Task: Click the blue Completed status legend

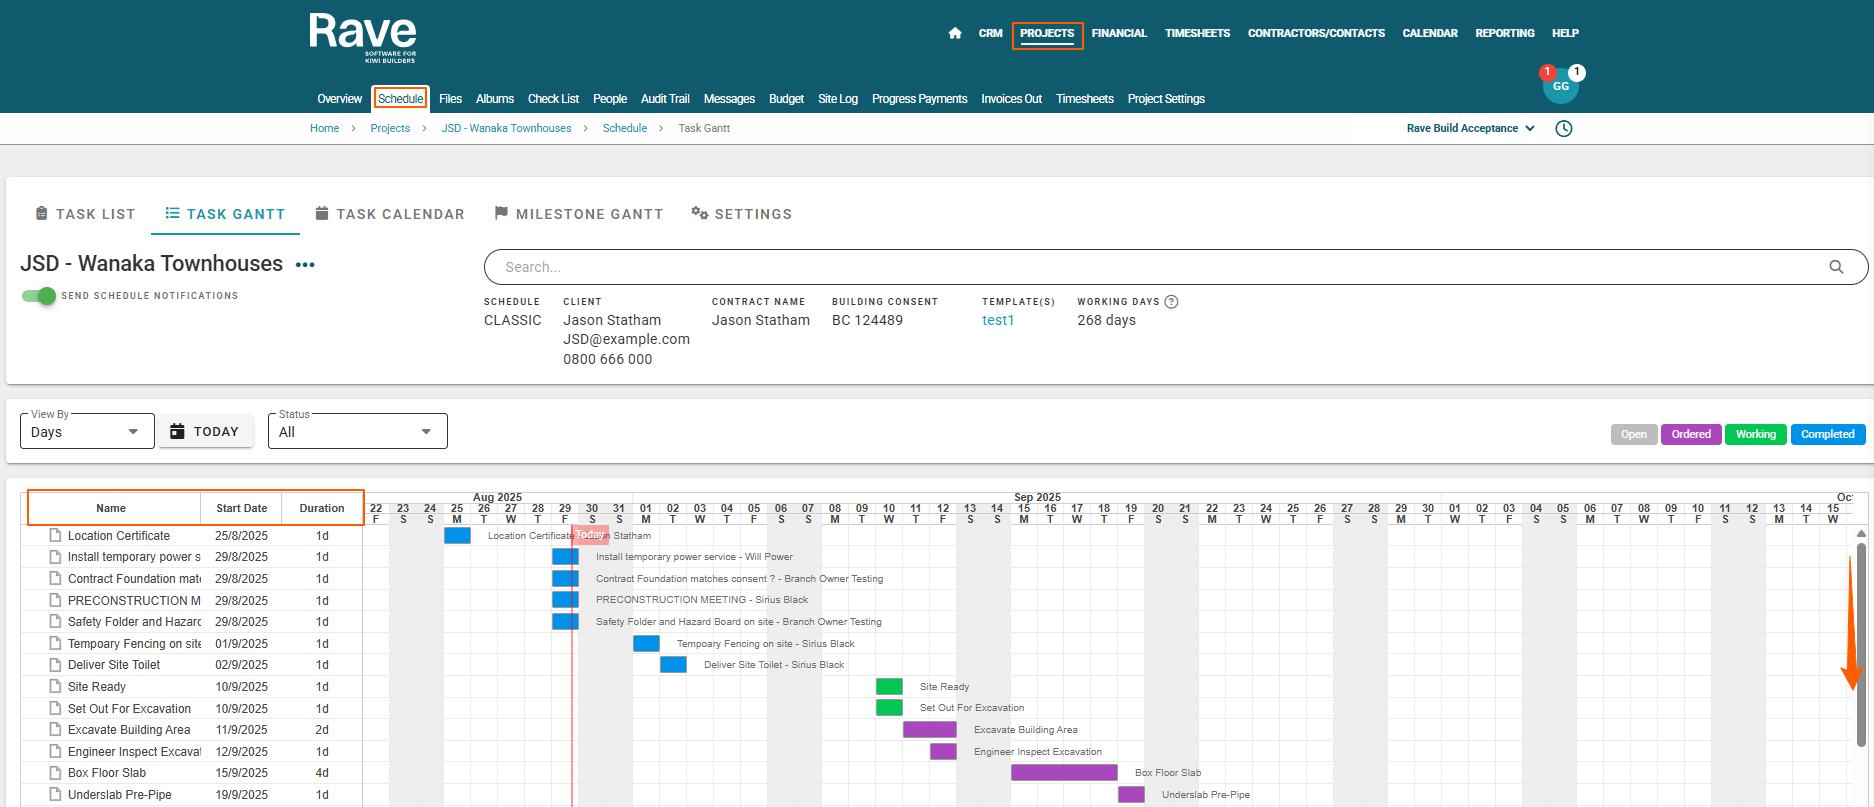Action: tap(1827, 434)
